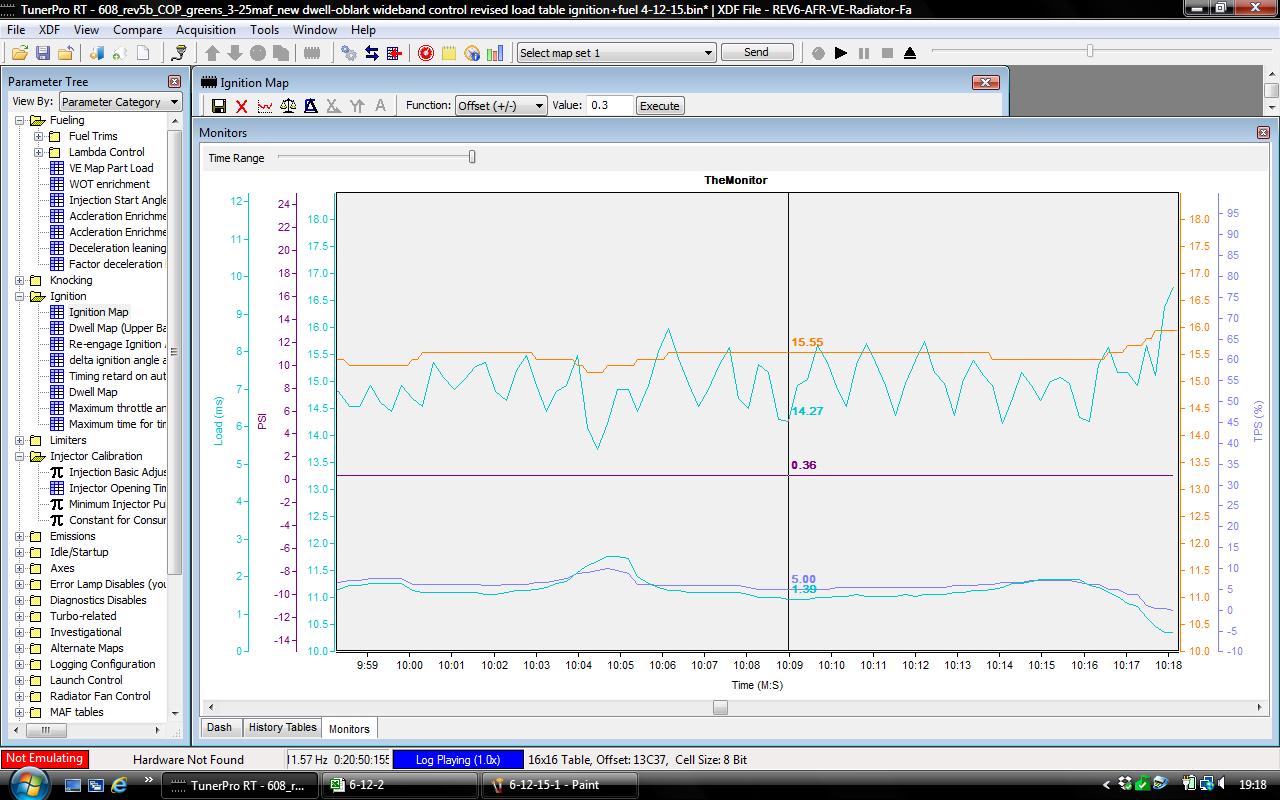The height and width of the screenshot is (800, 1280).
Task: Expand the Lambda Control folder
Action: pyautogui.click(x=38, y=152)
